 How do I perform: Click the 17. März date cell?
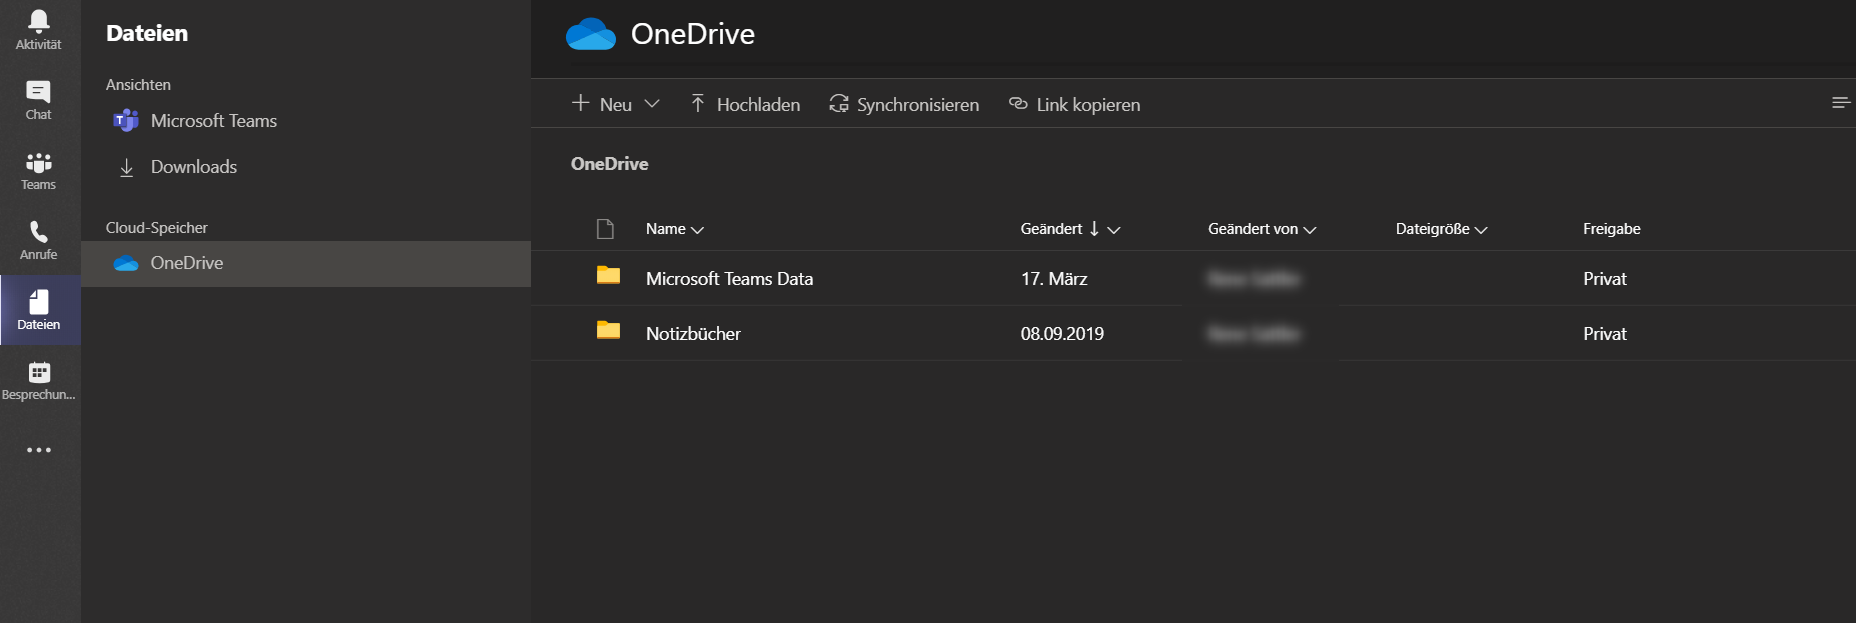[1054, 279]
